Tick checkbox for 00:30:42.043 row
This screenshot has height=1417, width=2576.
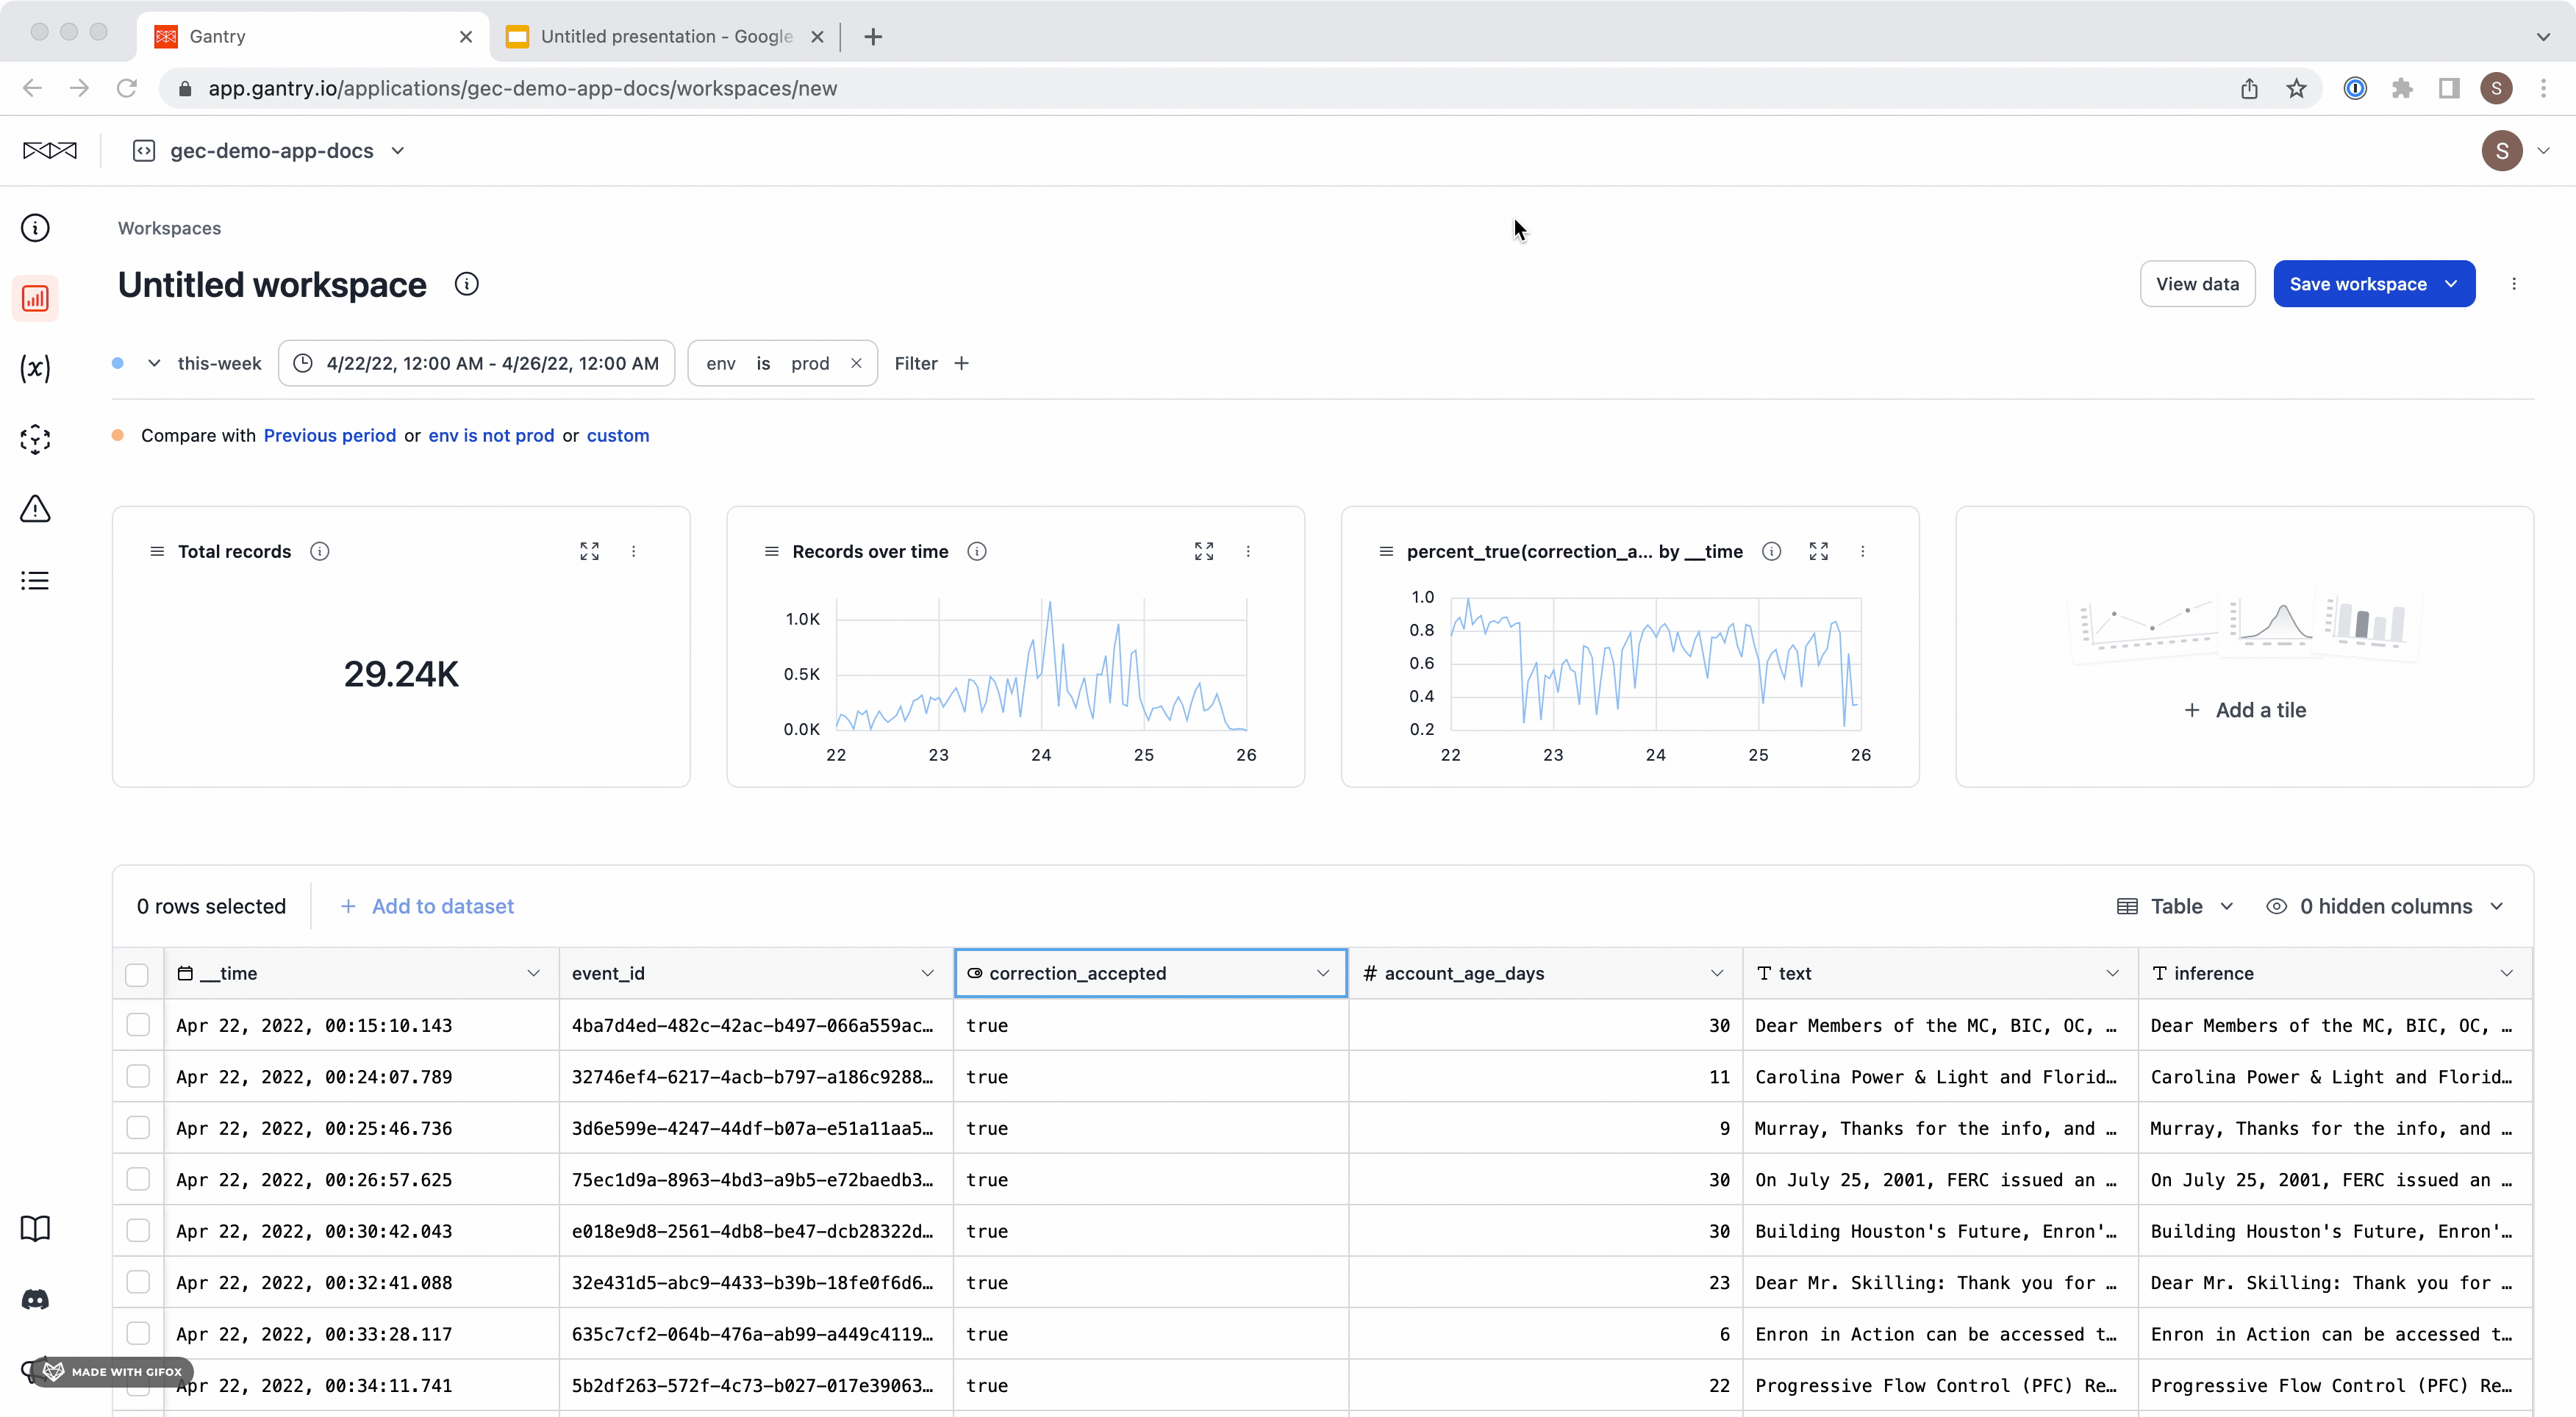[x=138, y=1231]
